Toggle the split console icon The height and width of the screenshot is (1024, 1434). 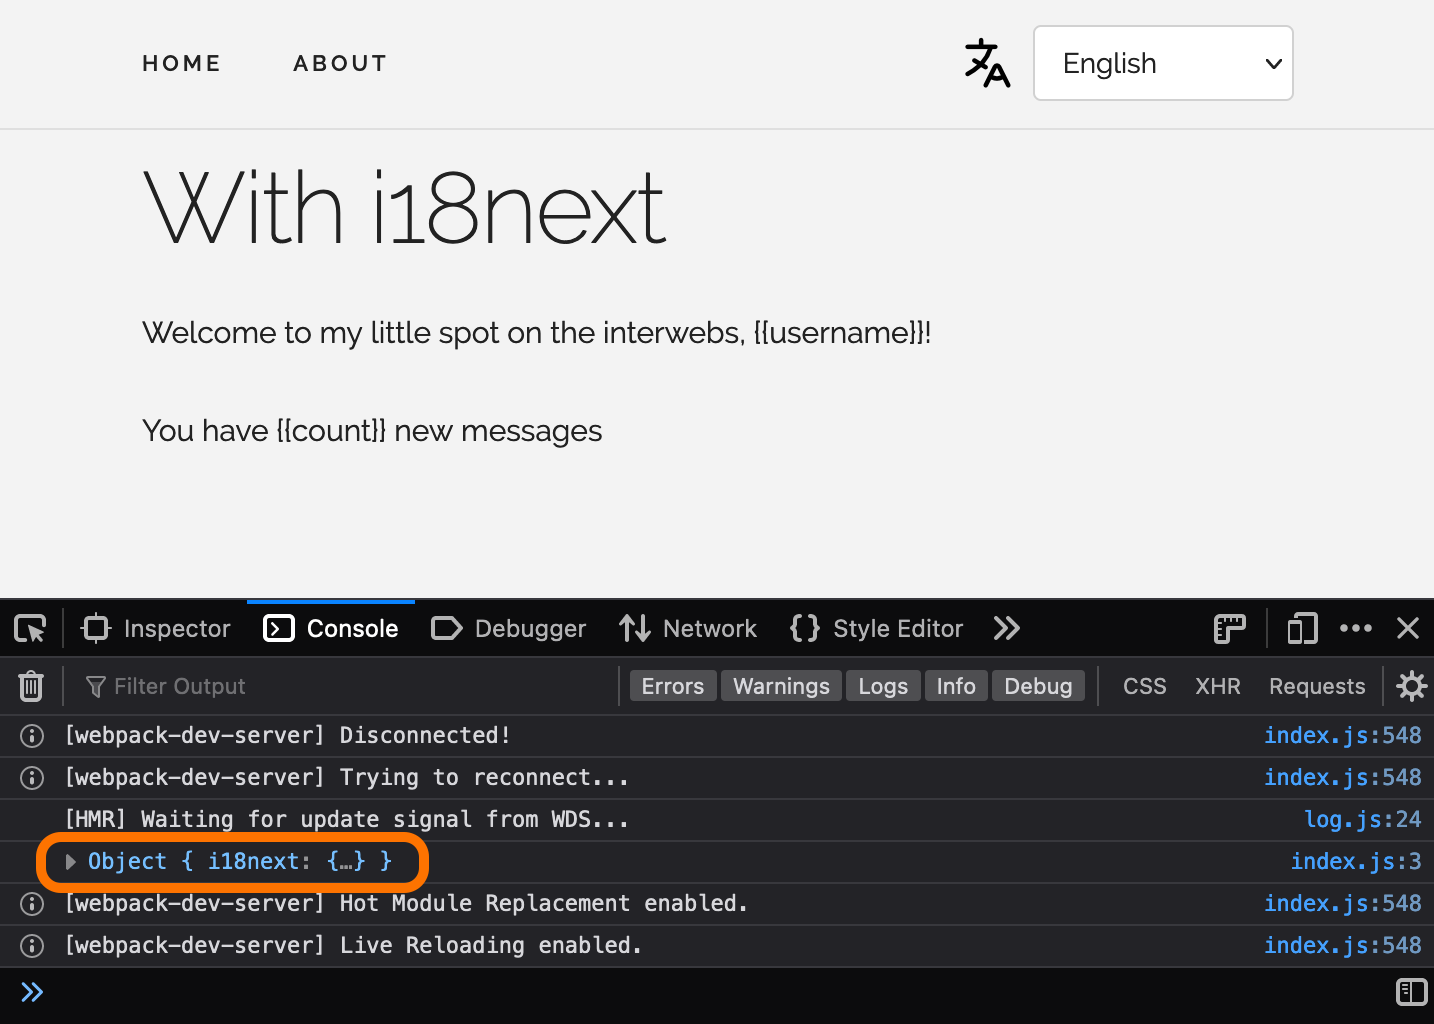1411,992
